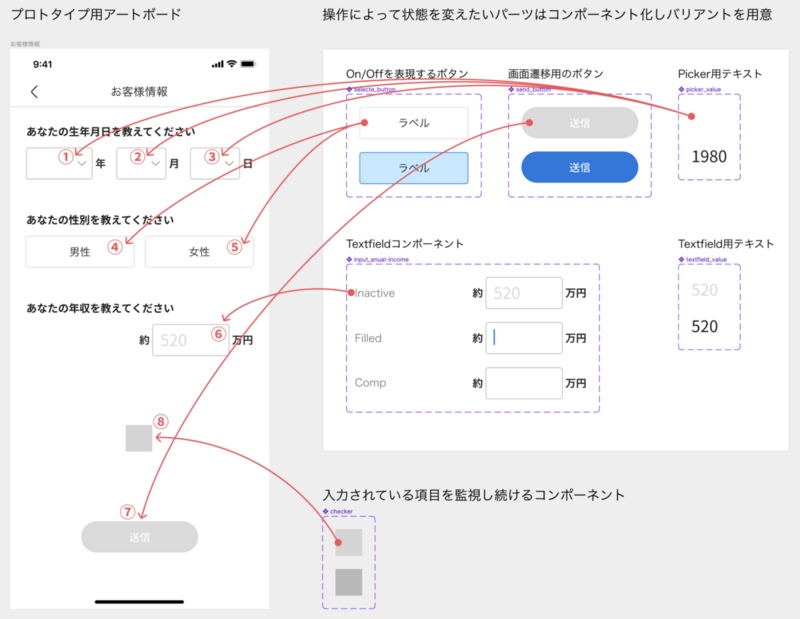This screenshot has width=800, height=619.
Task: Click the gray checker square in the phone artboard
Action: (139, 438)
